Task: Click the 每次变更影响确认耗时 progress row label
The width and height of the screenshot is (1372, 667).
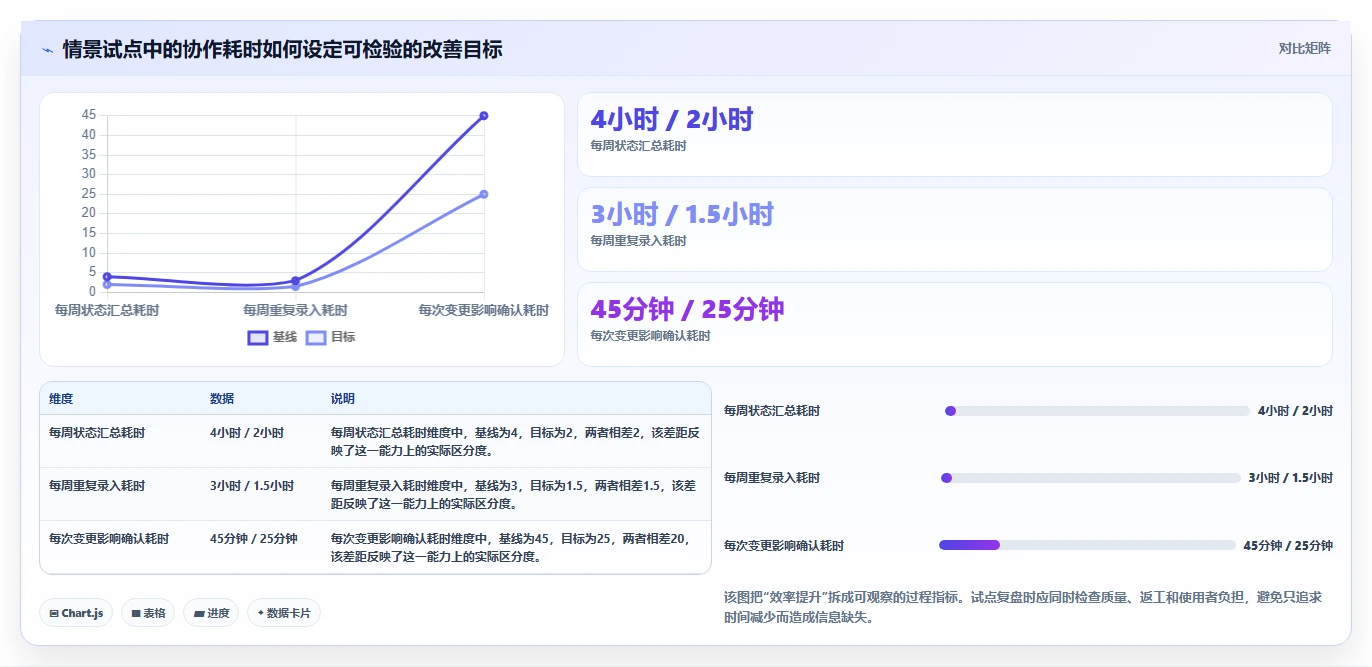Action: pos(784,545)
